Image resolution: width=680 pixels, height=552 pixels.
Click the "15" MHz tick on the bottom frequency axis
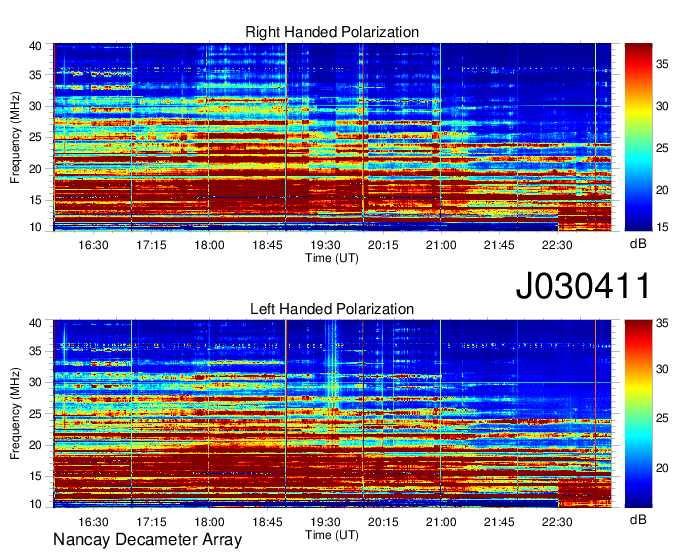(35, 477)
